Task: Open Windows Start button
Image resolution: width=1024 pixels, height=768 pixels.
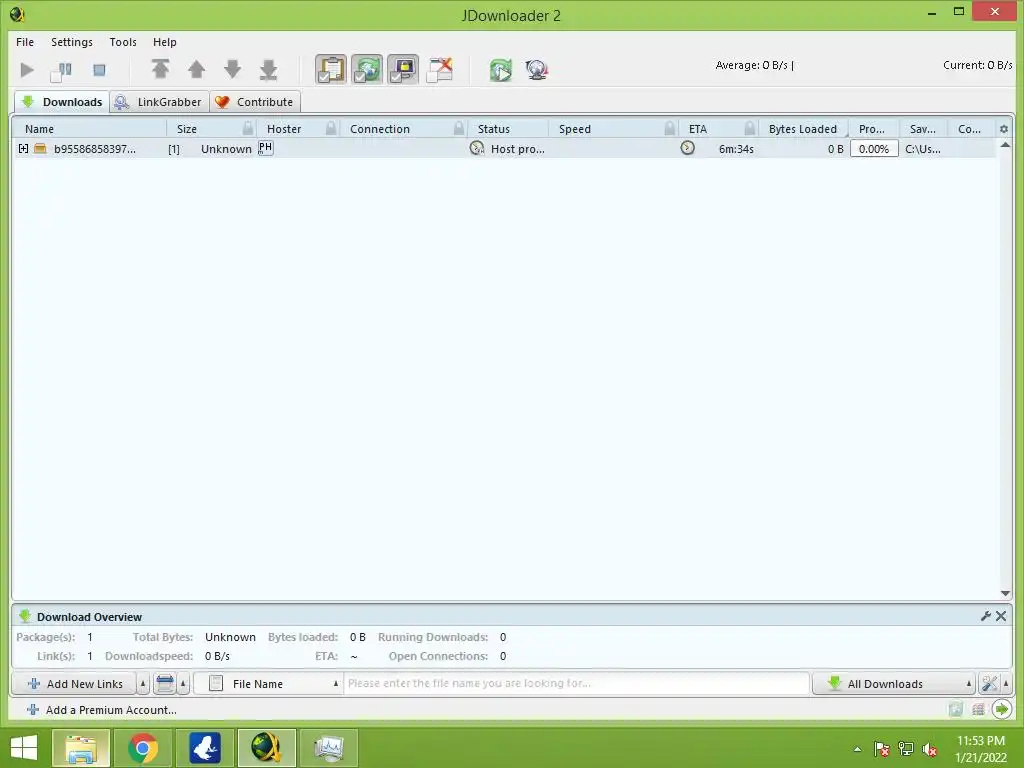Action: click(24, 748)
